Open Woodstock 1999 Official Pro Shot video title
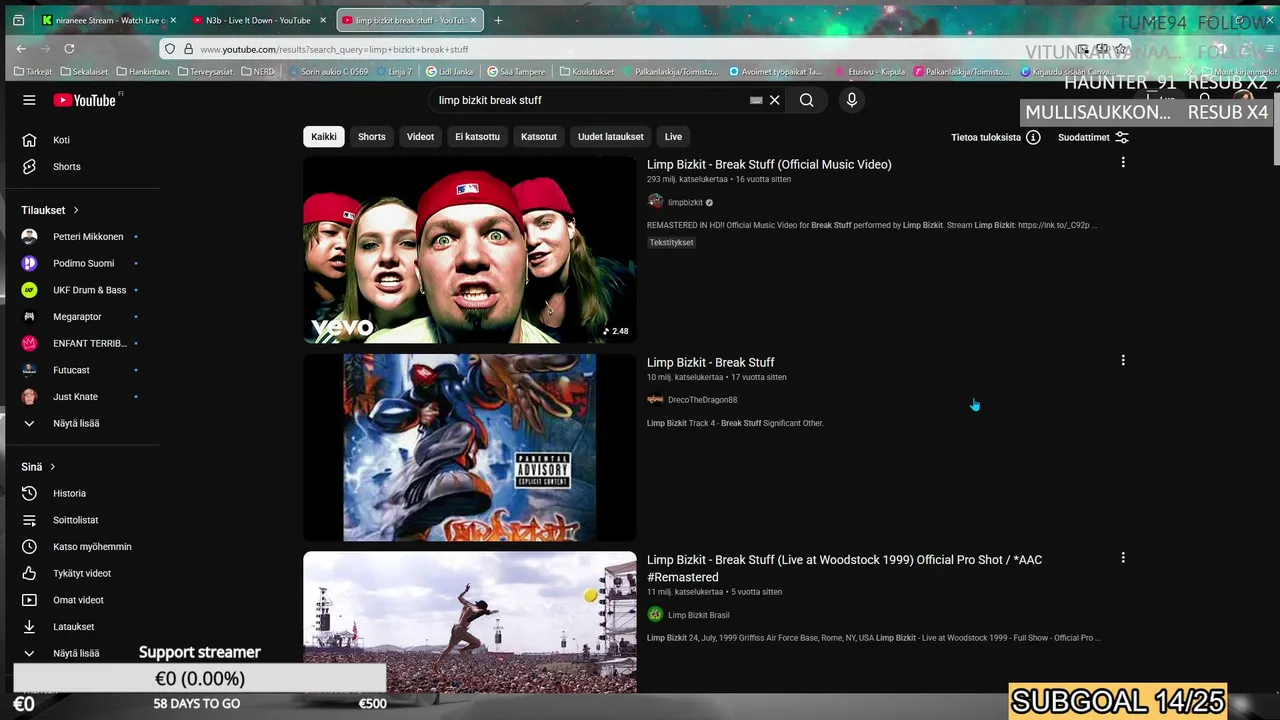The height and width of the screenshot is (720, 1280). click(844, 568)
